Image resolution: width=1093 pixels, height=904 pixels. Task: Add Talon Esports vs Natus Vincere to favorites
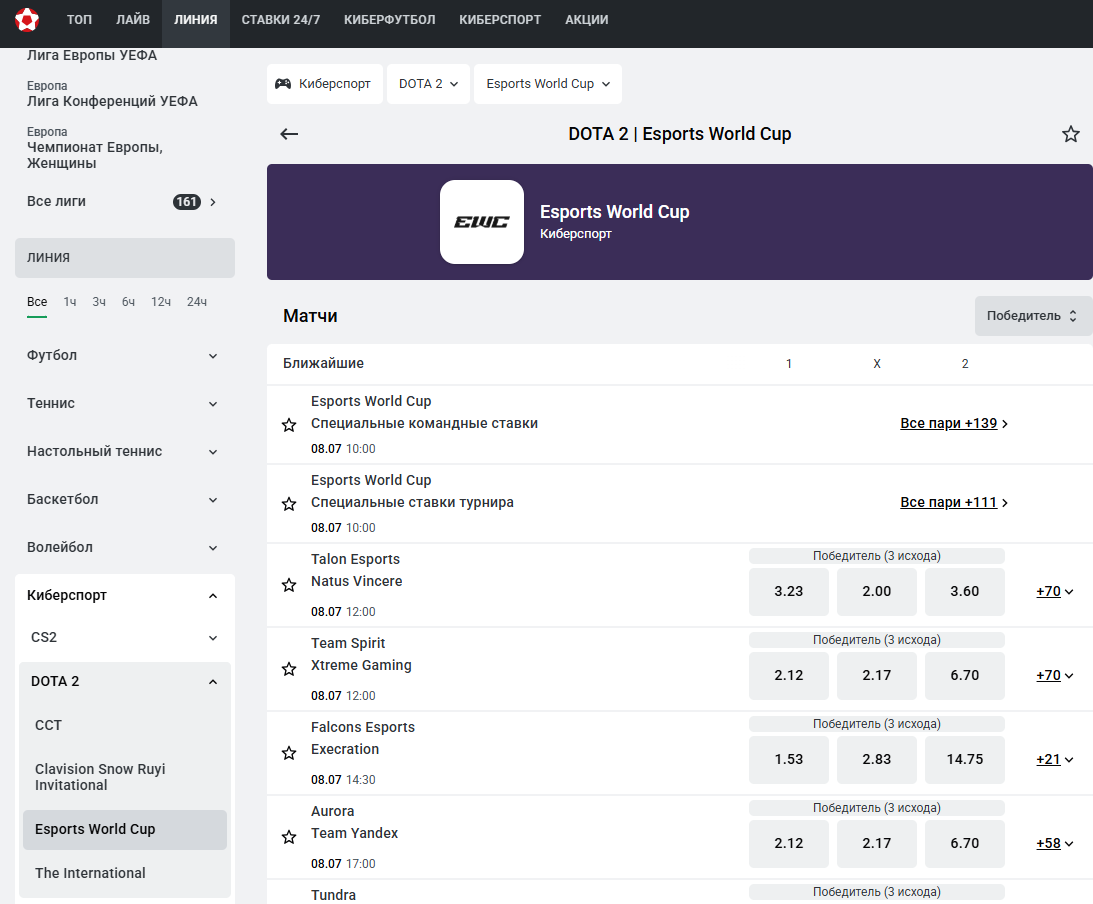(289, 585)
